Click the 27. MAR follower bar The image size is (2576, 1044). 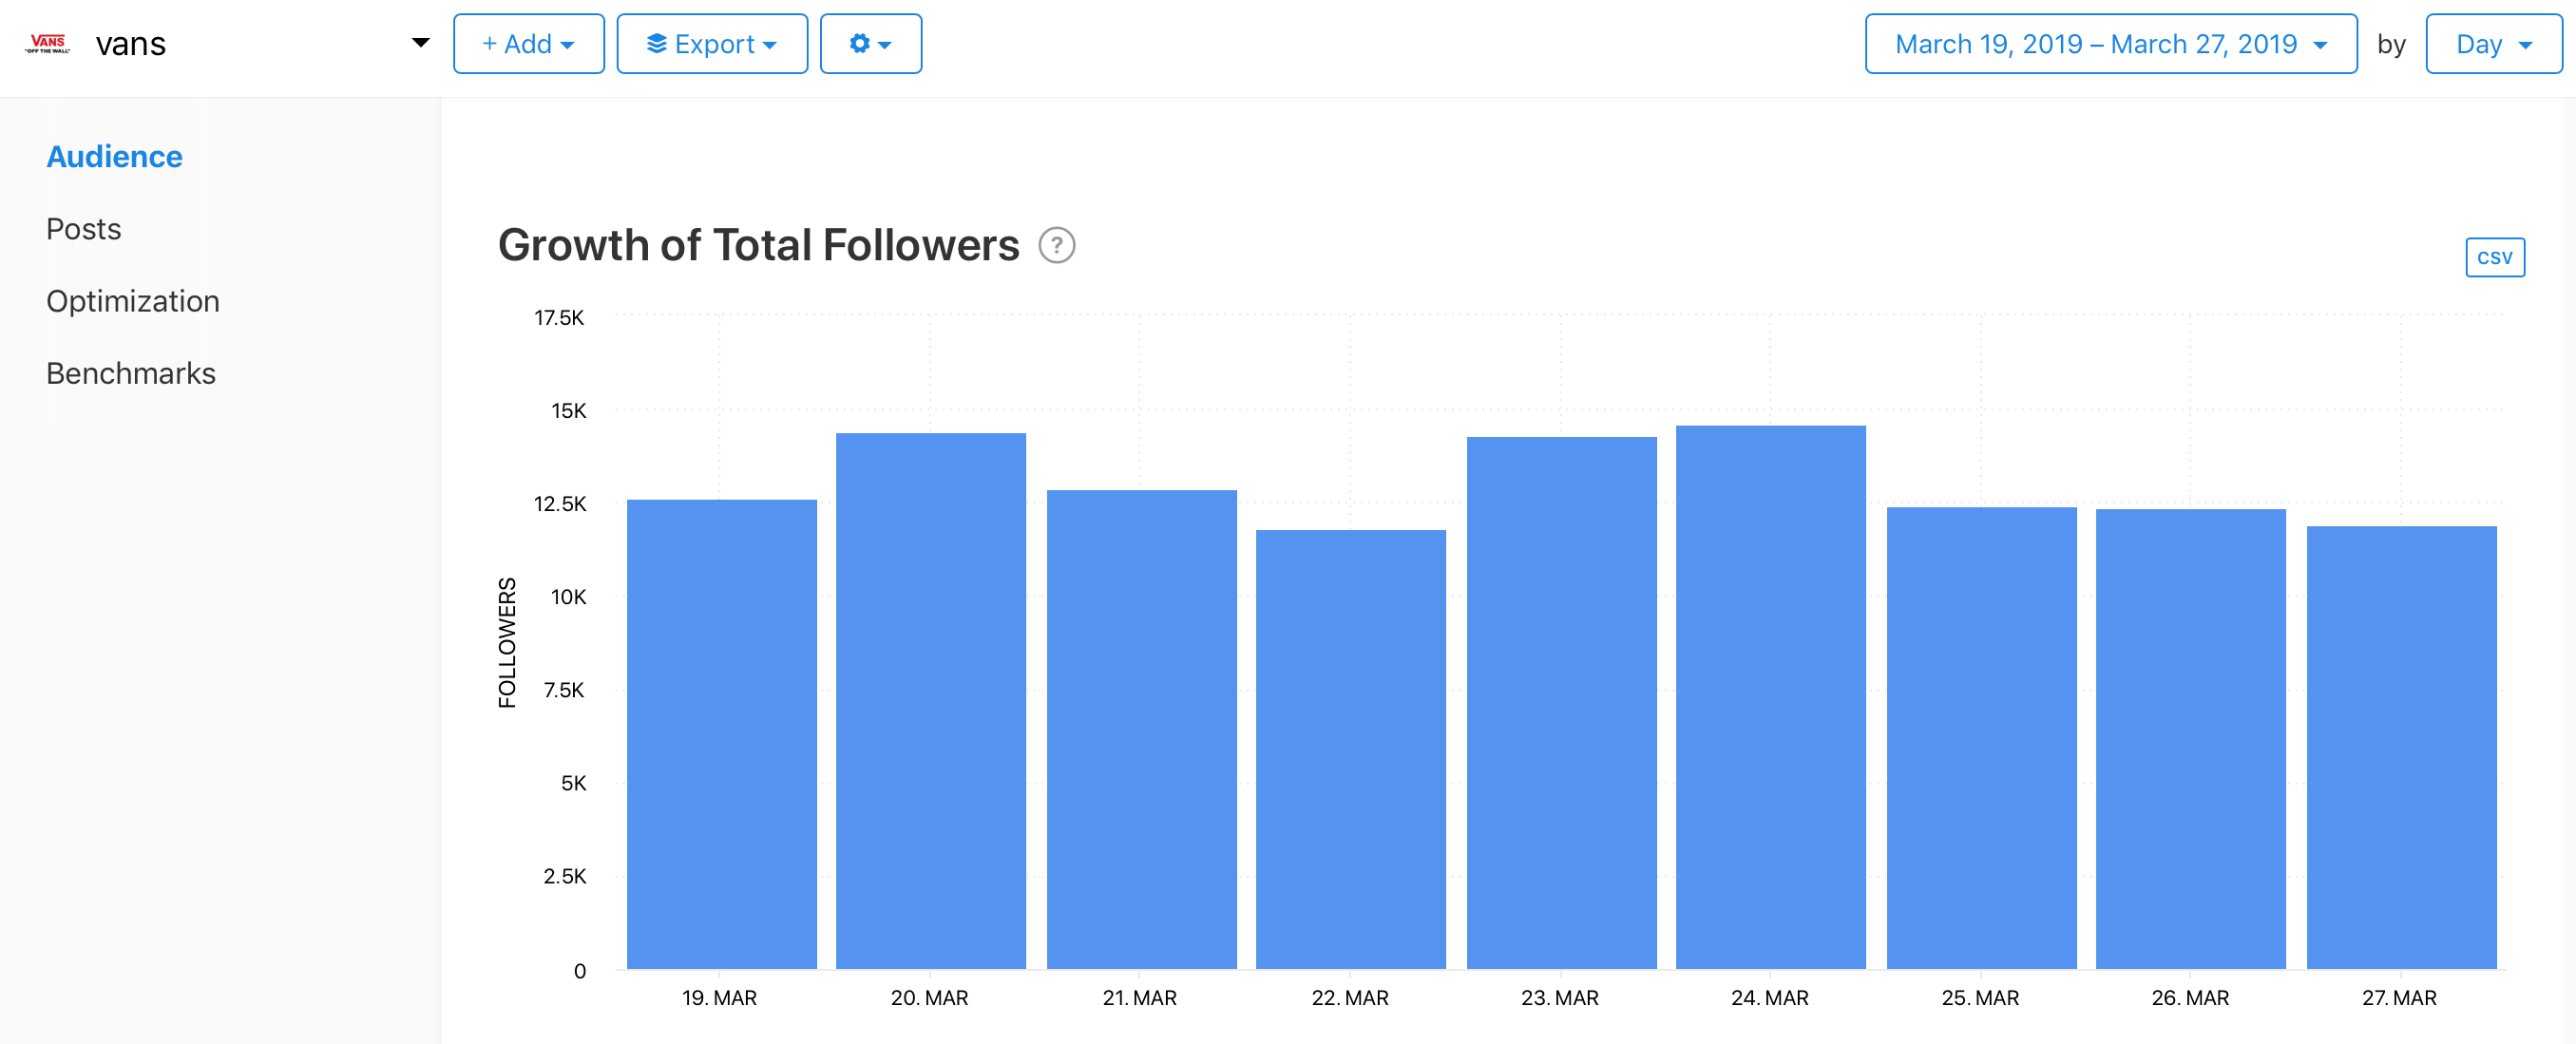click(x=2401, y=747)
